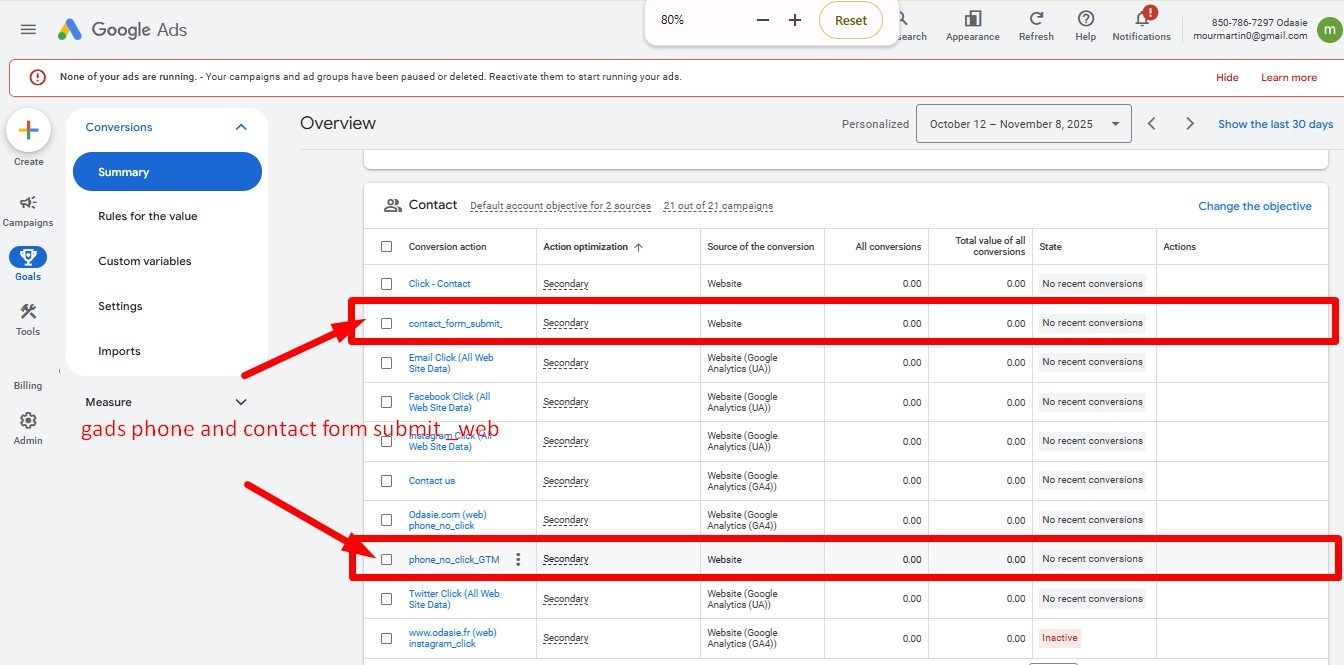The image size is (1344, 665).
Task: Open Billing in the left sidebar
Action: [28, 385]
